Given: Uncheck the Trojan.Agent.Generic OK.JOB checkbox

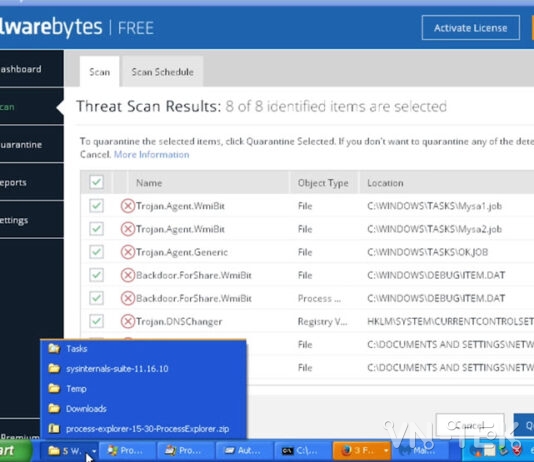Looking at the screenshot, I should (96, 252).
